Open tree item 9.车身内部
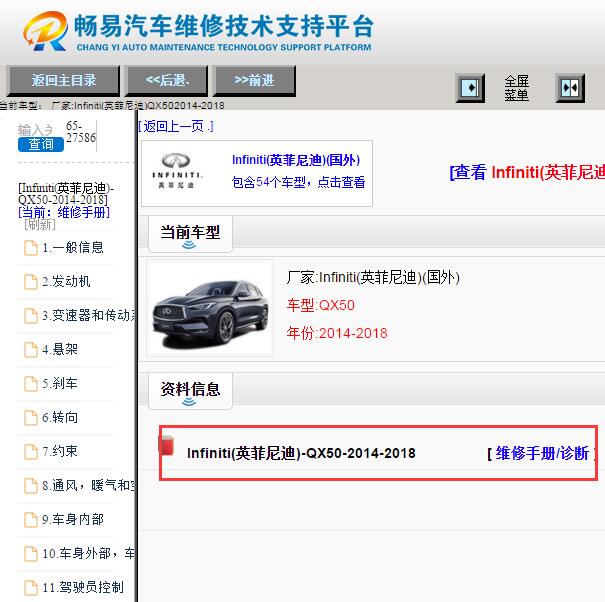605x602 pixels. (73, 519)
